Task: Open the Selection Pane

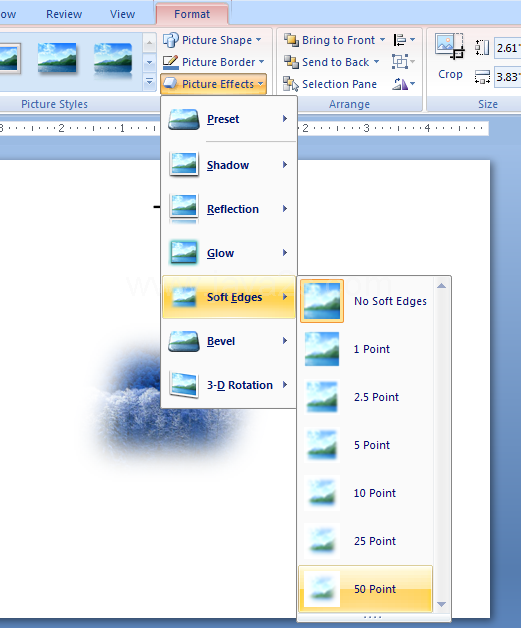Action: tap(330, 84)
